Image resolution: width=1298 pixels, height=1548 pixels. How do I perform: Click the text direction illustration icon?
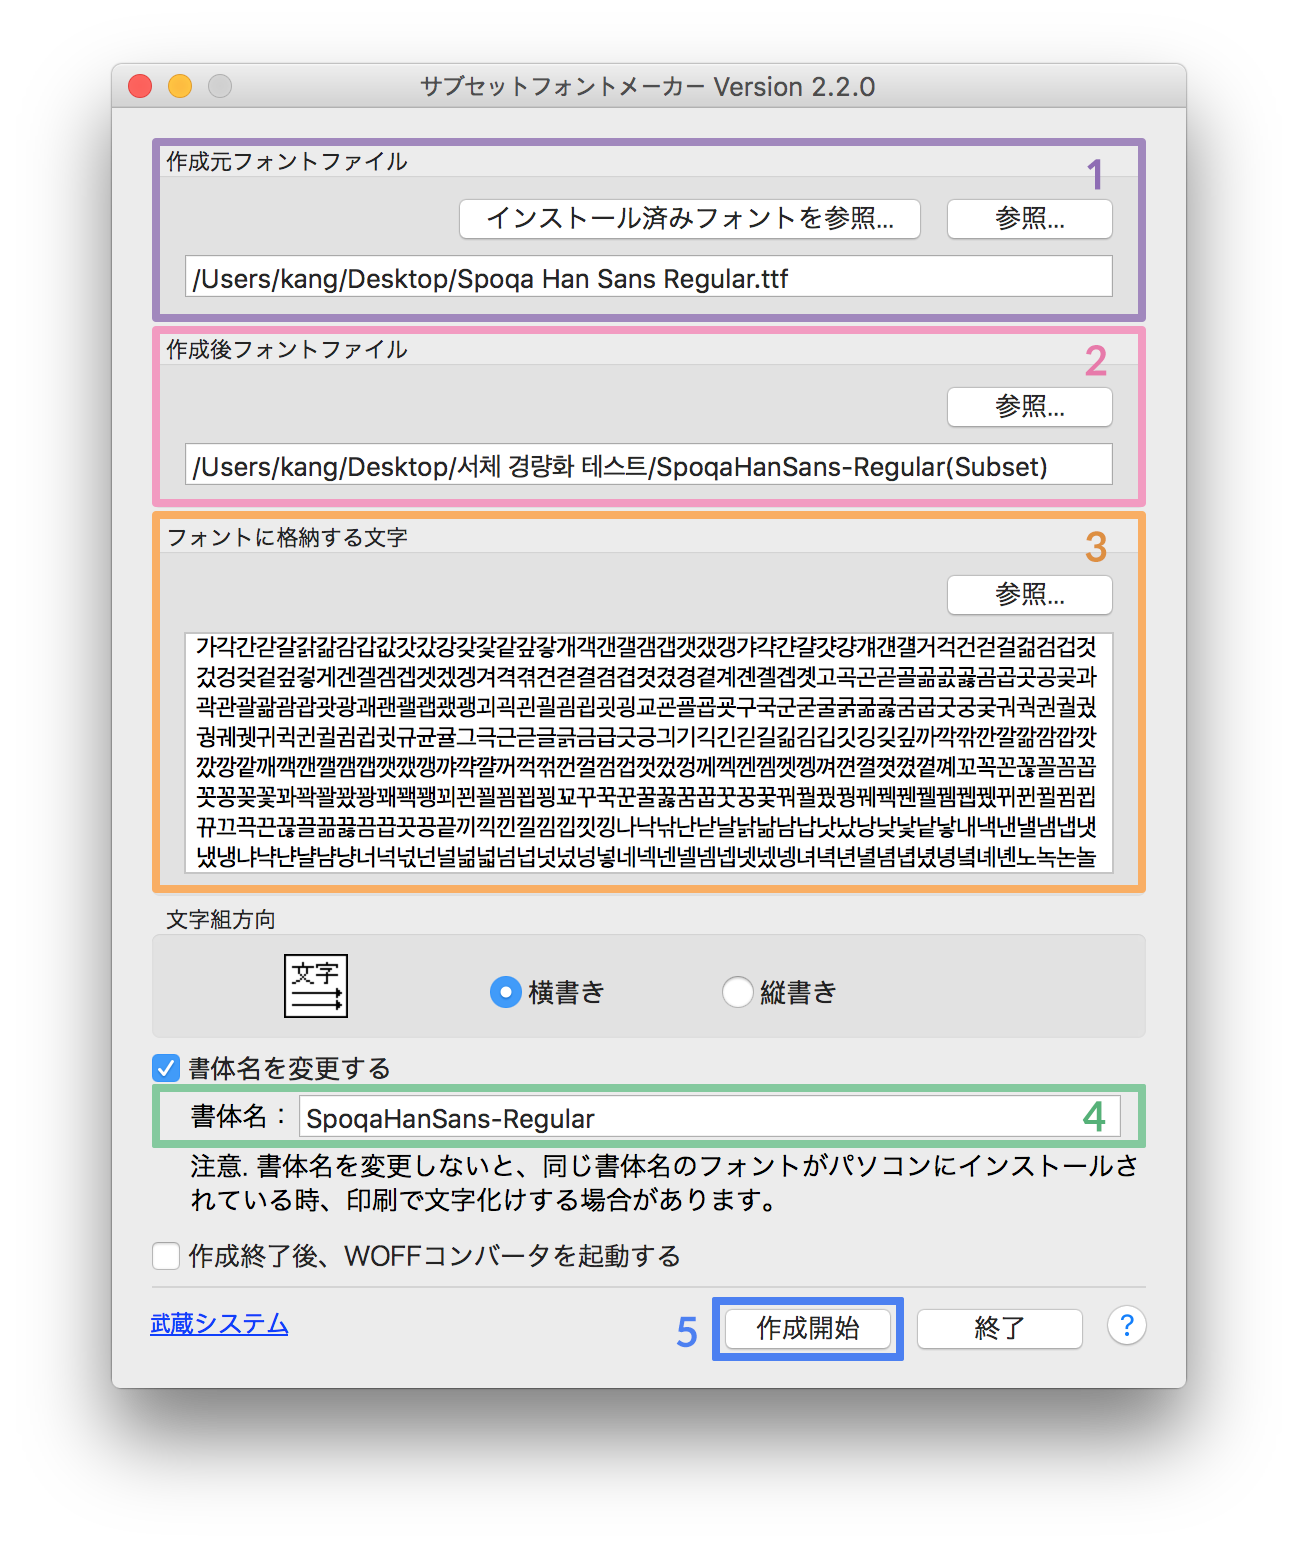(316, 986)
